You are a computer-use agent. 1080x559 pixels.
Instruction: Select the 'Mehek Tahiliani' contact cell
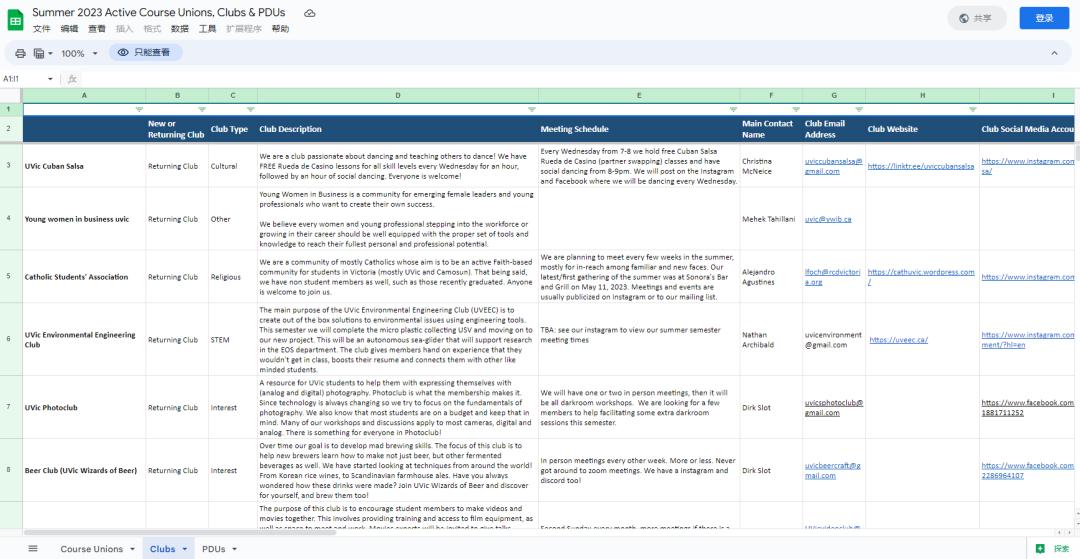(771, 219)
